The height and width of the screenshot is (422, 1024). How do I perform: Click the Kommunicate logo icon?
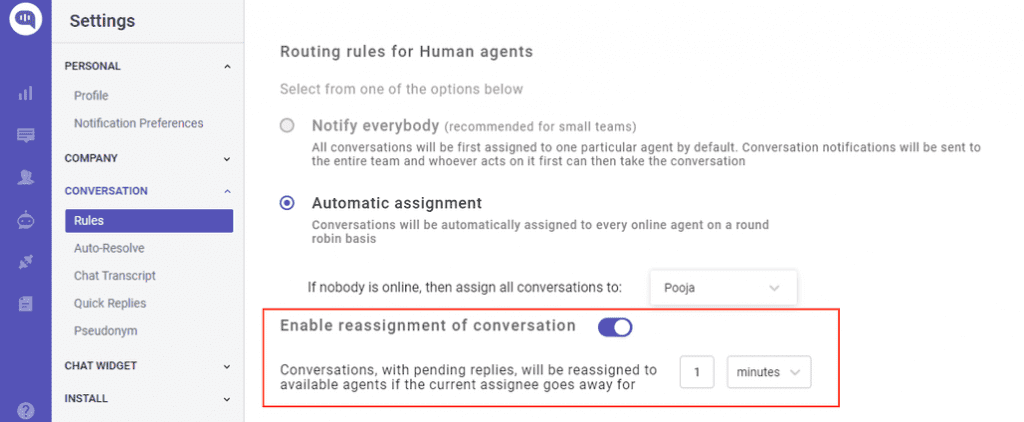tap(25, 18)
